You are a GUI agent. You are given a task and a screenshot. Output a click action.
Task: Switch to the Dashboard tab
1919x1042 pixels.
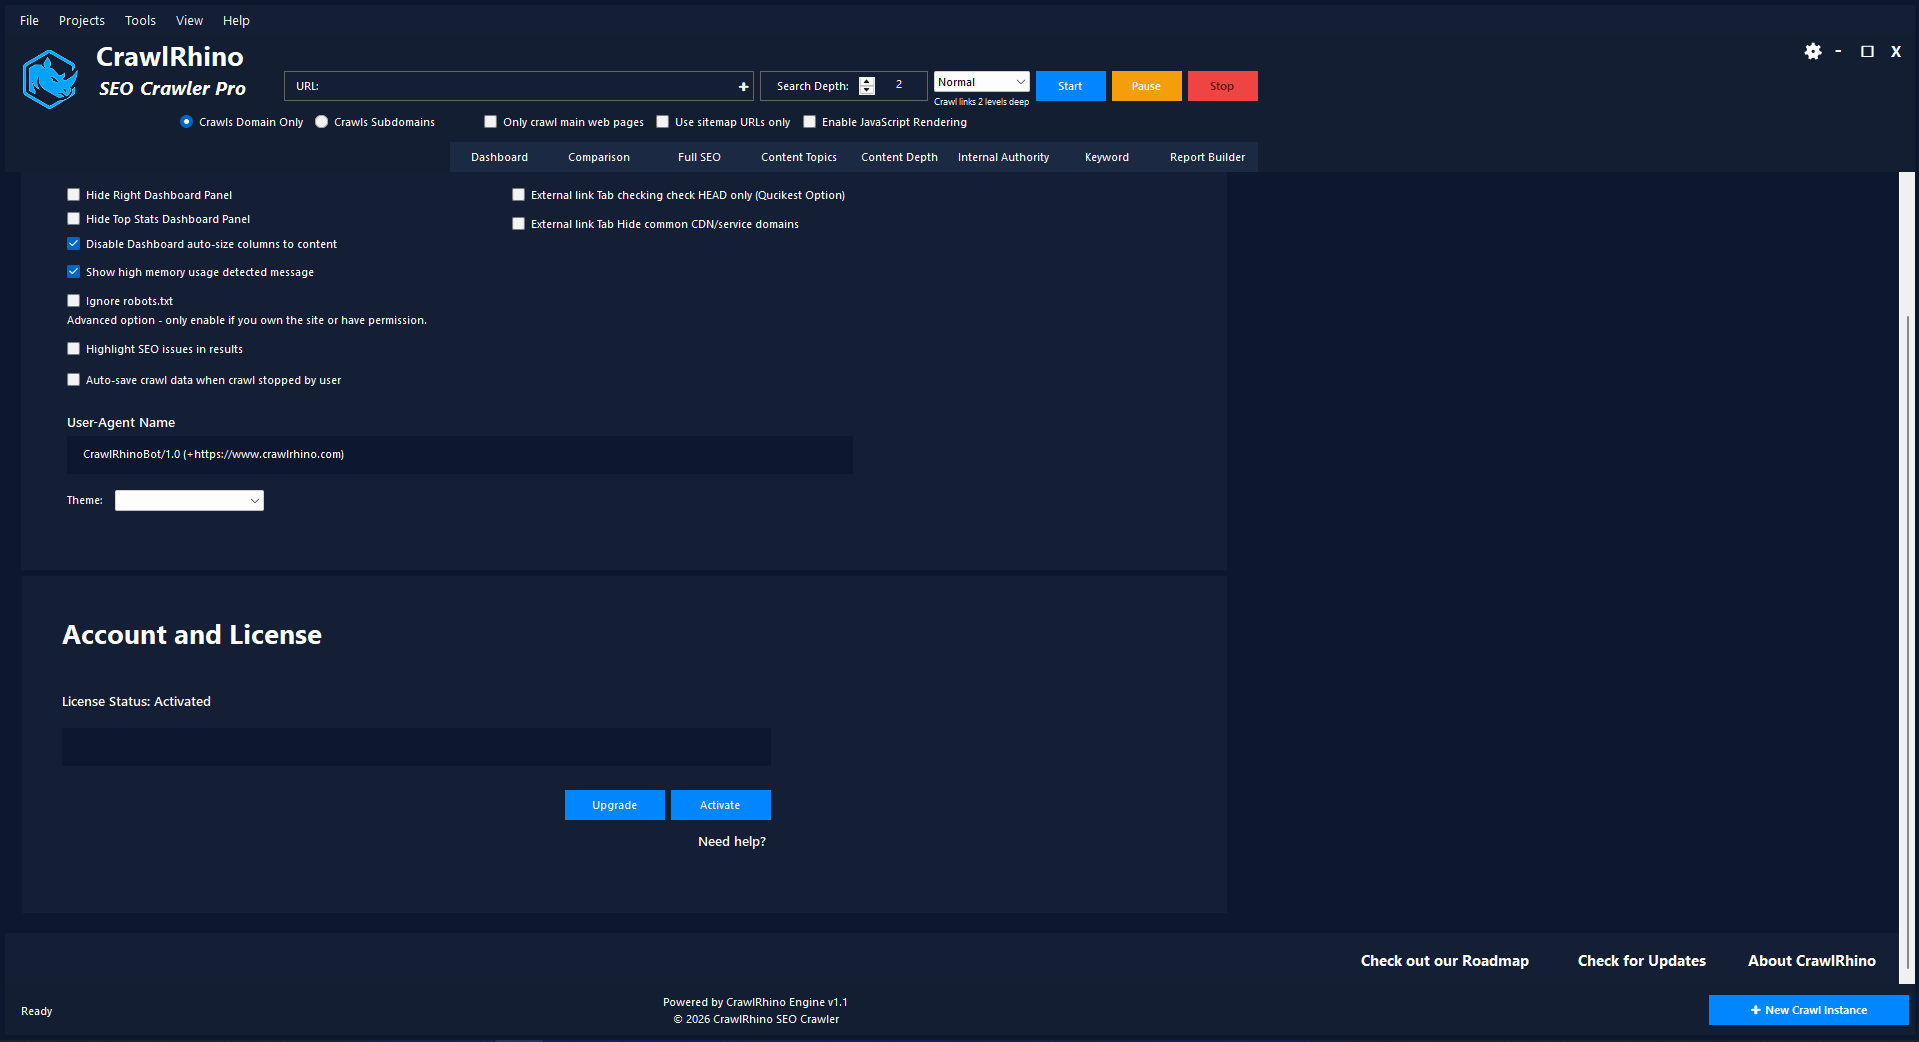pyautogui.click(x=499, y=157)
